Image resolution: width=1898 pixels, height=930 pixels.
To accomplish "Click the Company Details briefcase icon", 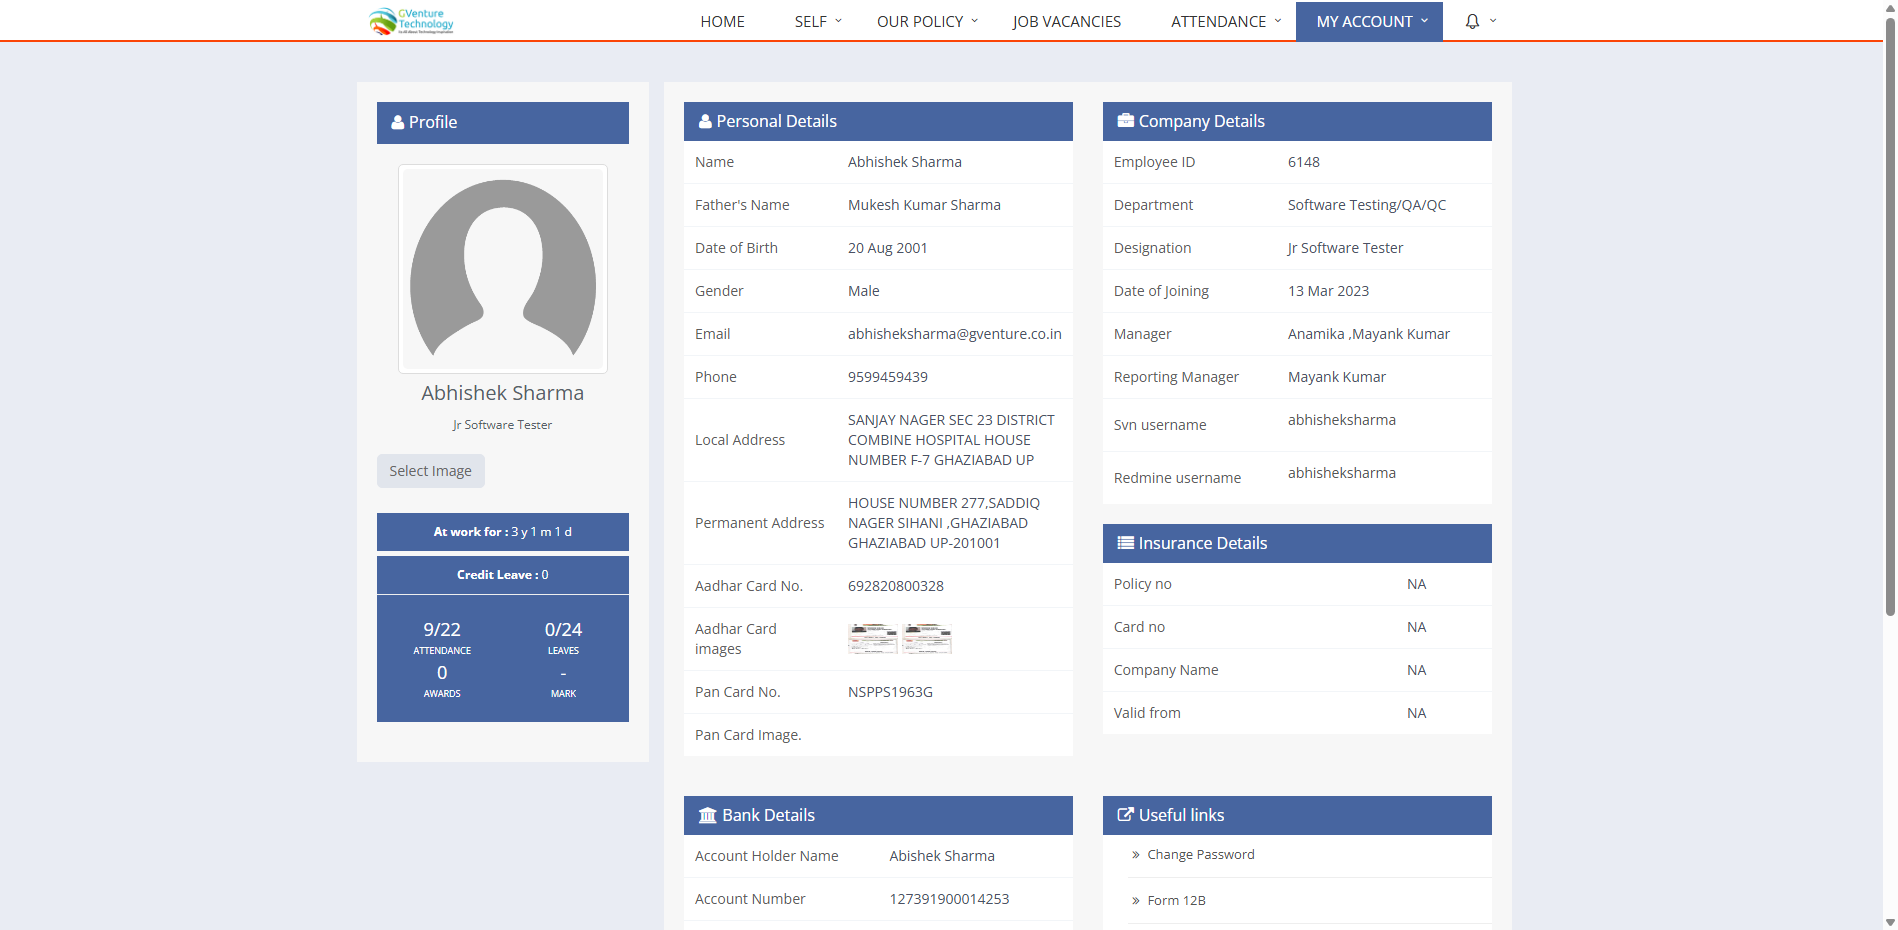I will pyautogui.click(x=1125, y=121).
